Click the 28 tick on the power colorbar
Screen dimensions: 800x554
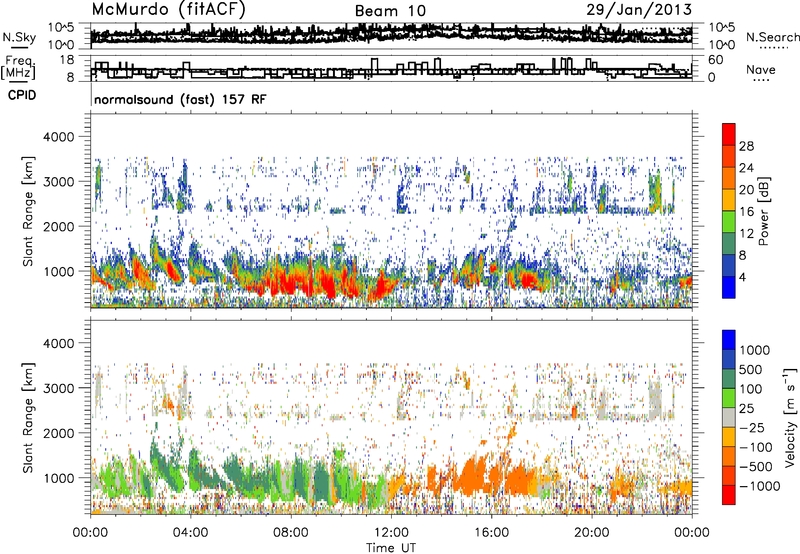point(746,146)
